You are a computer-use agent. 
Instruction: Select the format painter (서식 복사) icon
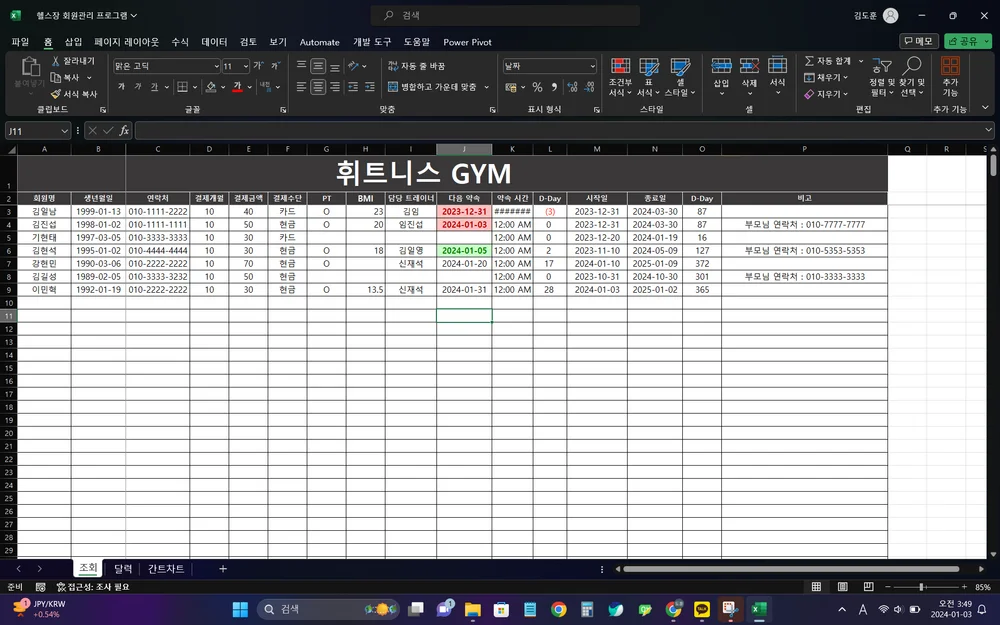[x=55, y=93]
